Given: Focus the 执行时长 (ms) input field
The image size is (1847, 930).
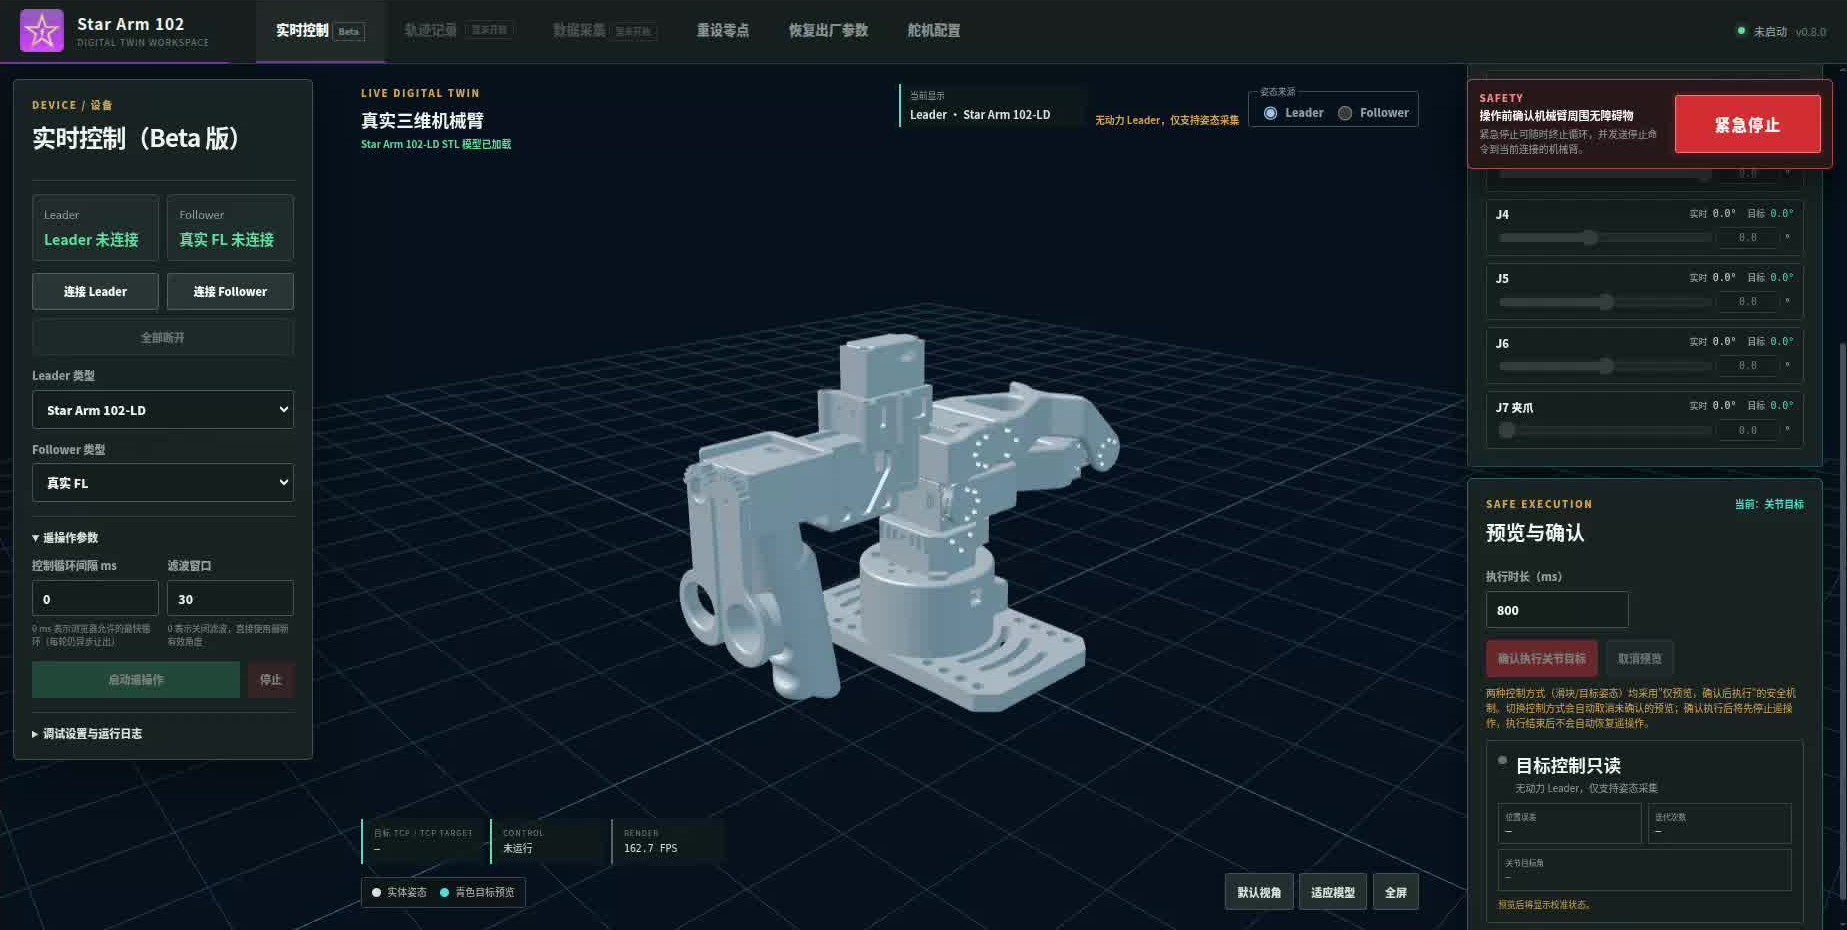Looking at the screenshot, I should (1557, 610).
